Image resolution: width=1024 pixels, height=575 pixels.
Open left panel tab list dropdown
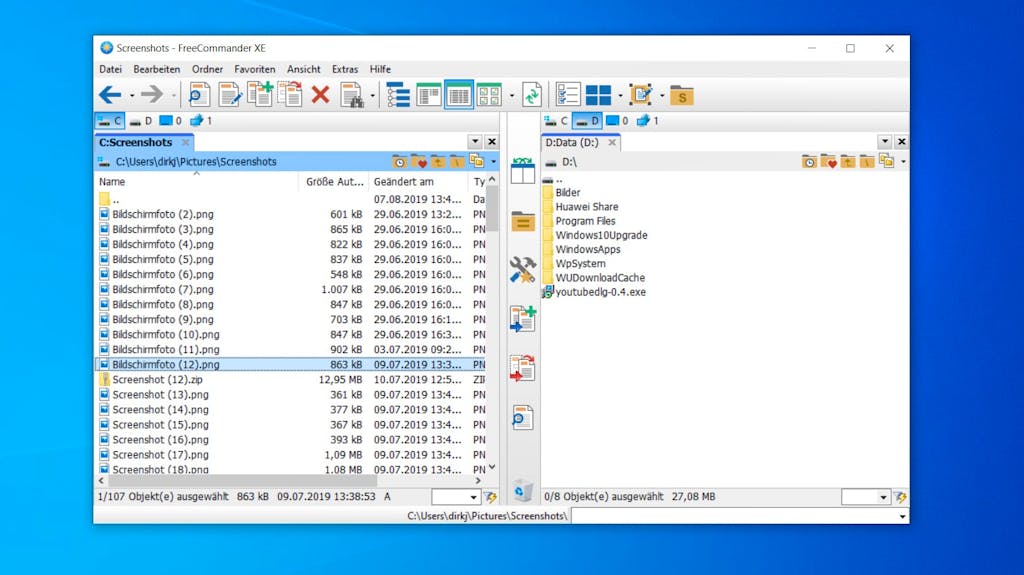(475, 142)
